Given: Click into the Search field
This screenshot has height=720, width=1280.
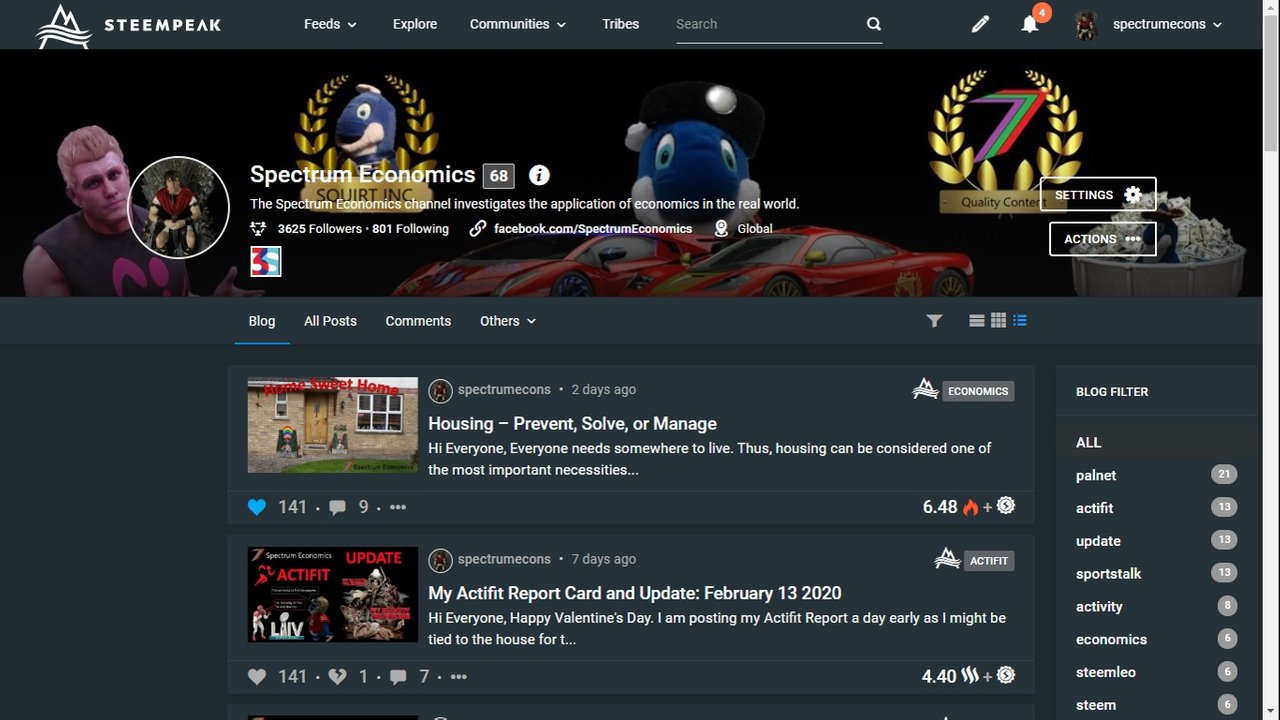Looking at the screenshot, I should click(x=766, y=24).
